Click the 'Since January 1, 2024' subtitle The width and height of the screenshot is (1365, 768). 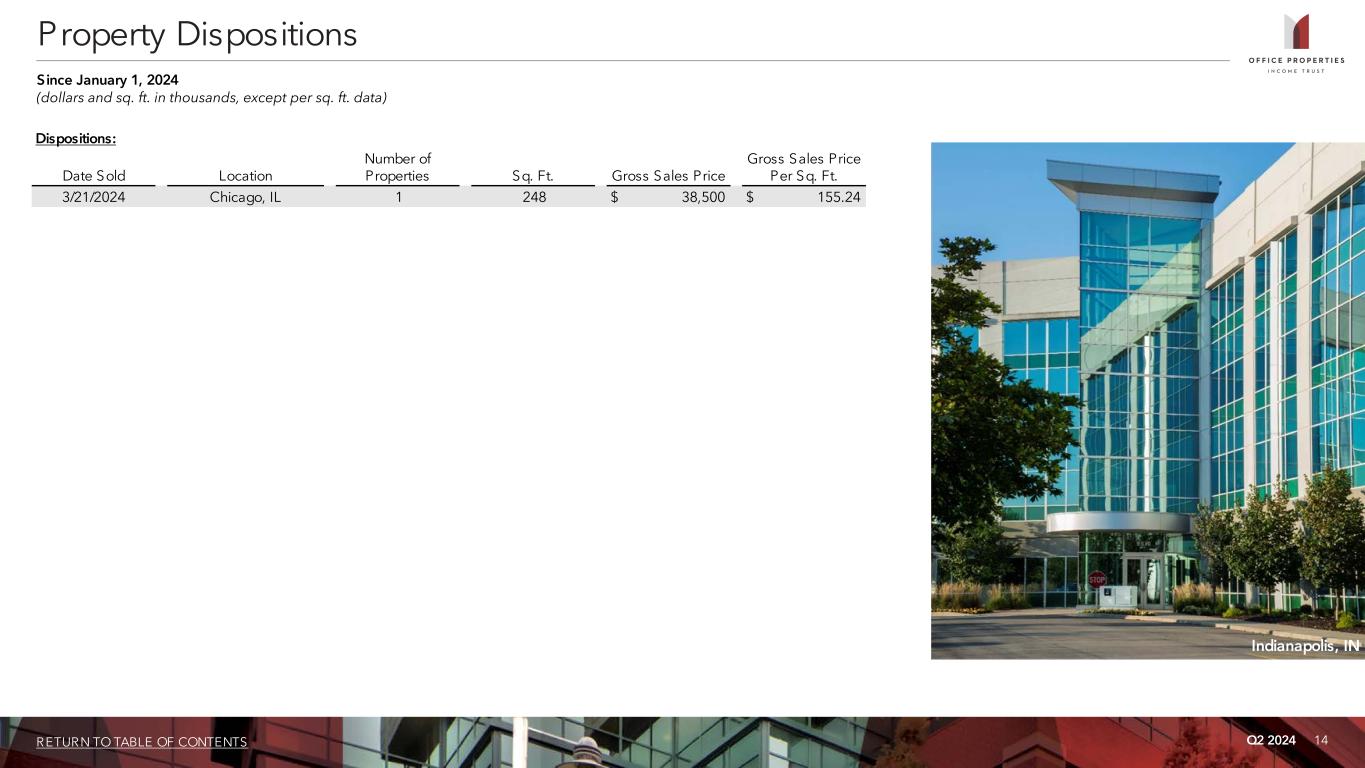point(108,79)
